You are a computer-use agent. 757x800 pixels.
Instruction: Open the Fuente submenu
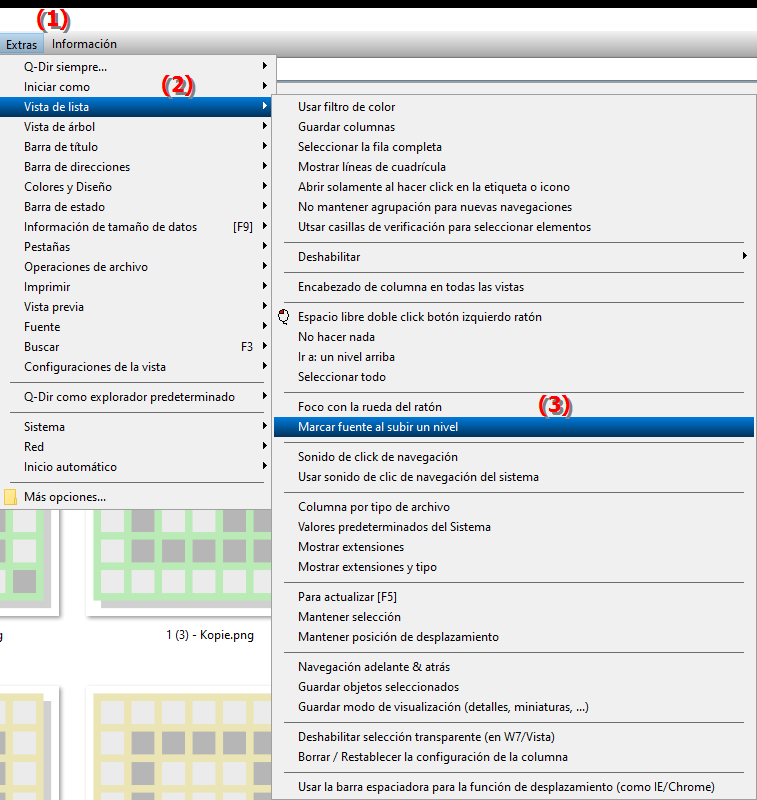(x=138, y=327)
